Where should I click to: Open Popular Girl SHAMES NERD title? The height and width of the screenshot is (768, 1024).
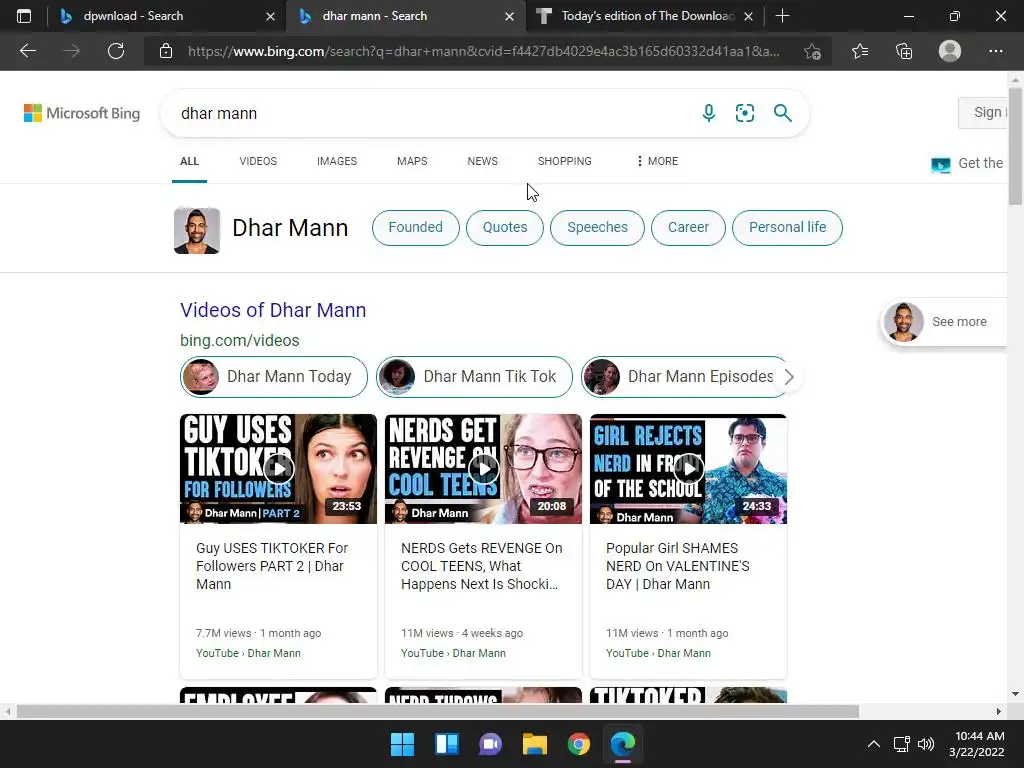coord(678,566)
